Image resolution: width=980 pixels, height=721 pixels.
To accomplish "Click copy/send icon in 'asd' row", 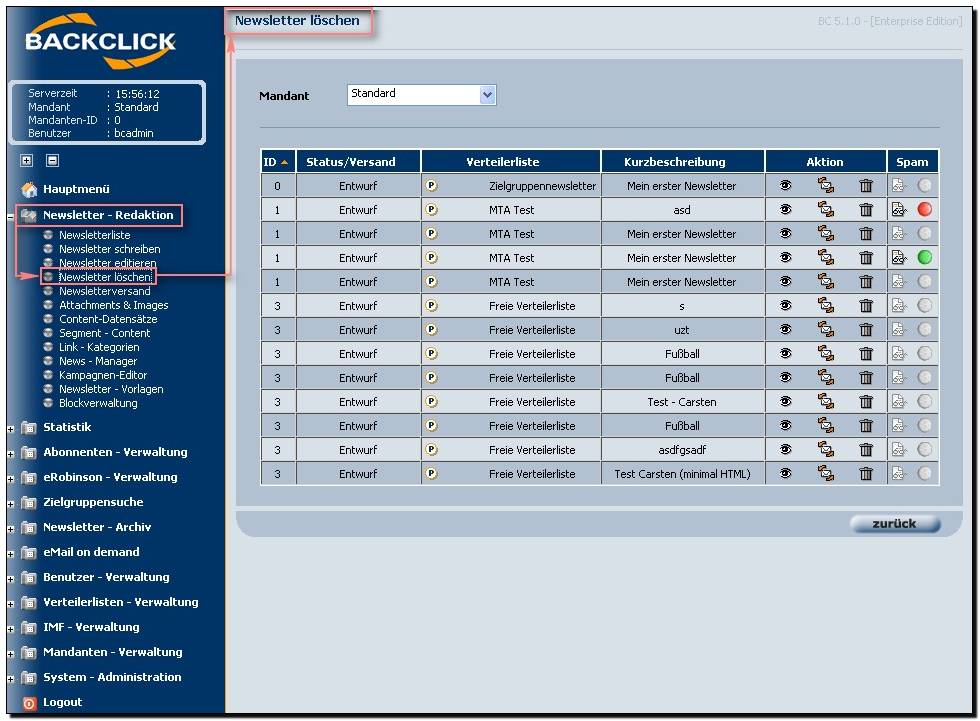I will pos(826,209).
